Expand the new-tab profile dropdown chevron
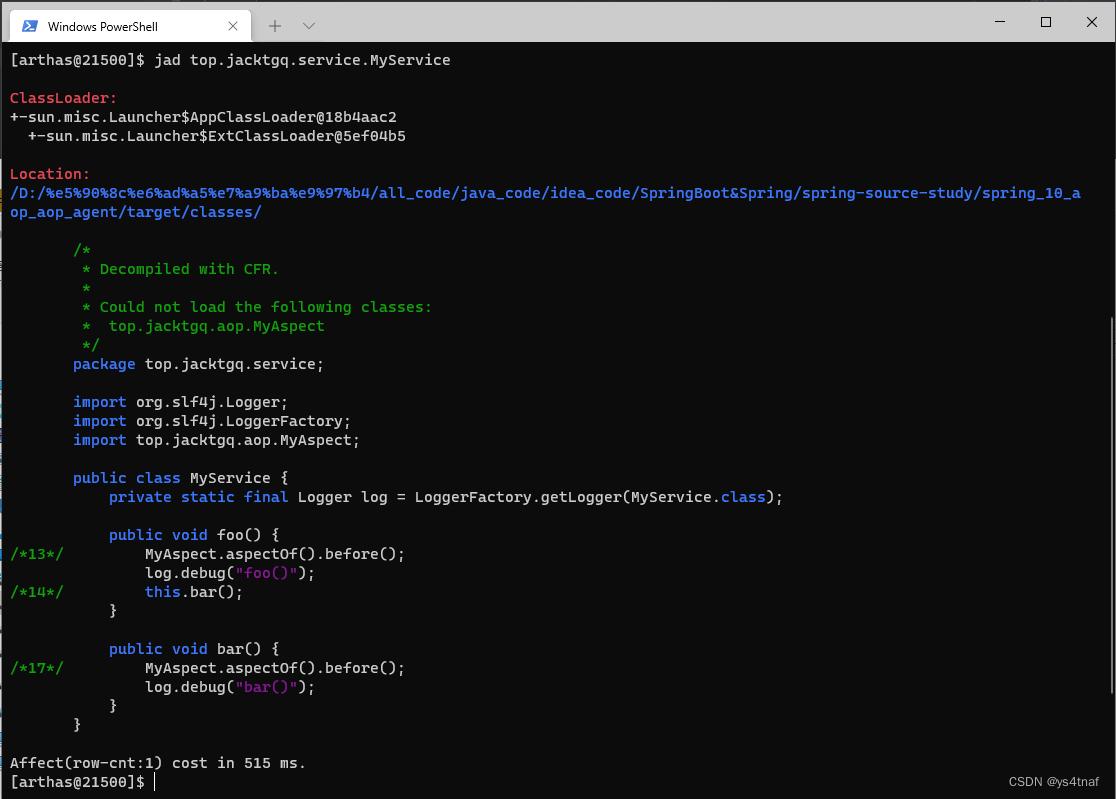Image resolution: width=1116 pixels, height=799 pixels. pyautogui.click(x=309, y=25)
